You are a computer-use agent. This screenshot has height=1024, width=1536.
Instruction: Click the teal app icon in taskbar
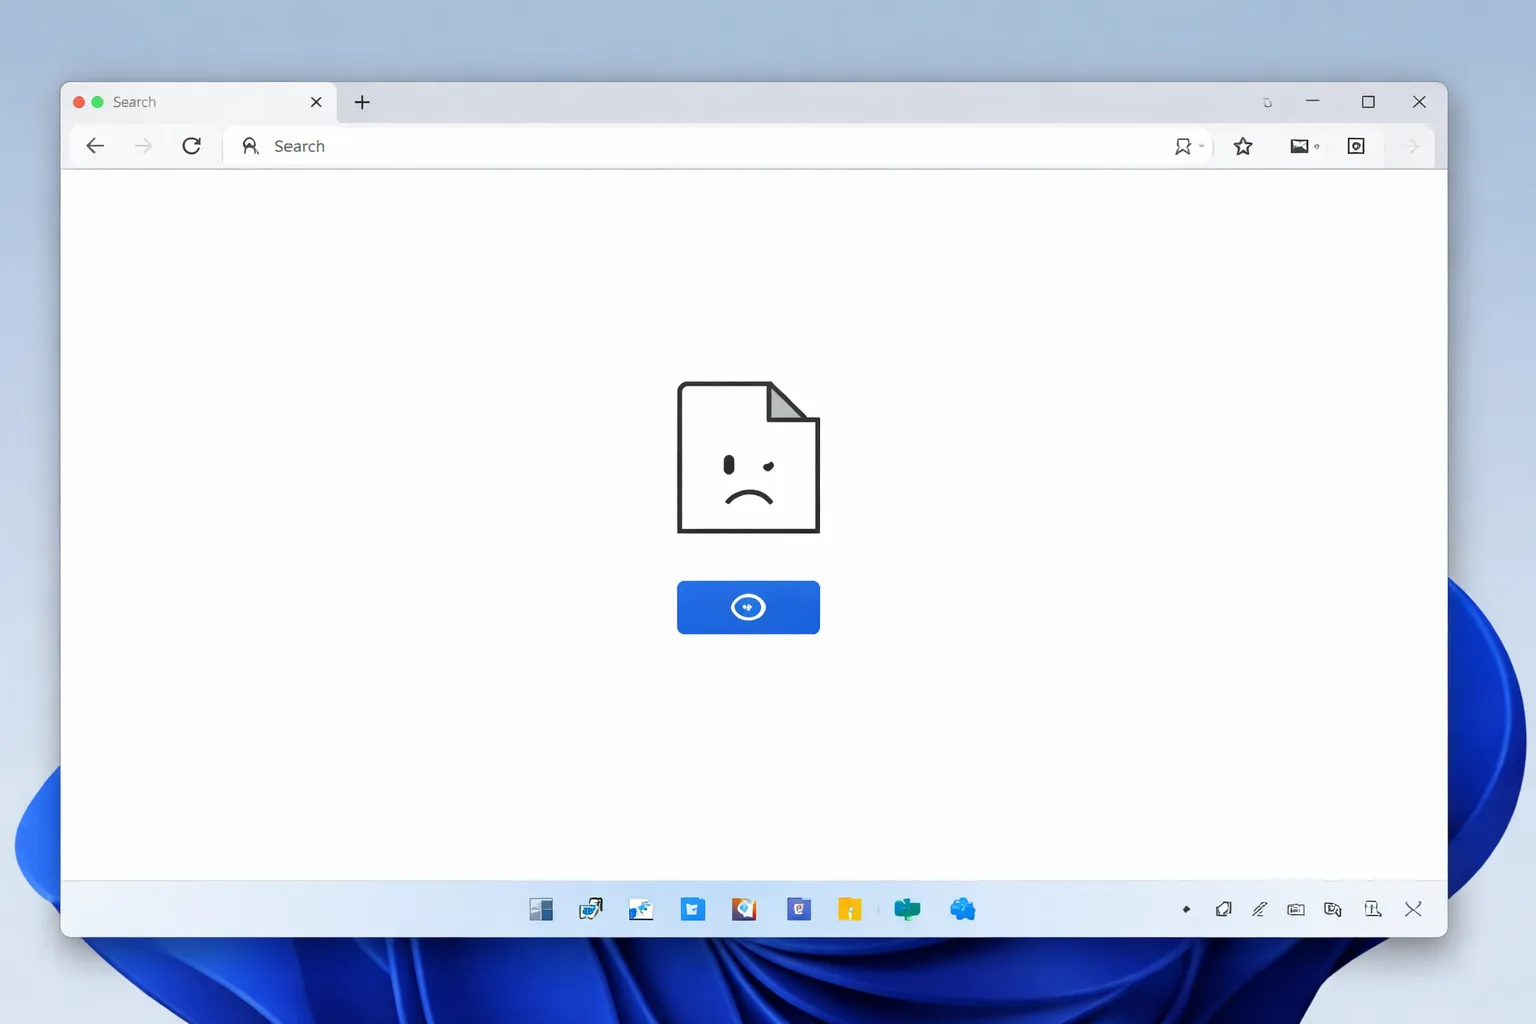click(907, 909)
